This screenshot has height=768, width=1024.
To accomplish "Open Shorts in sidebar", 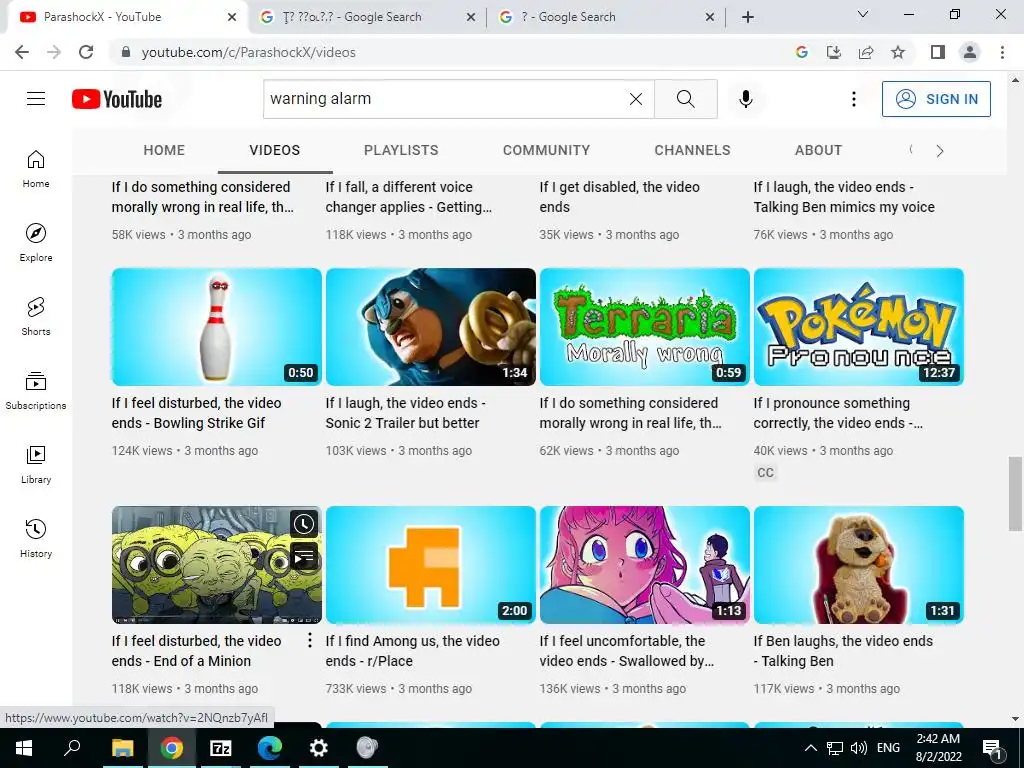I will point(36,316).
